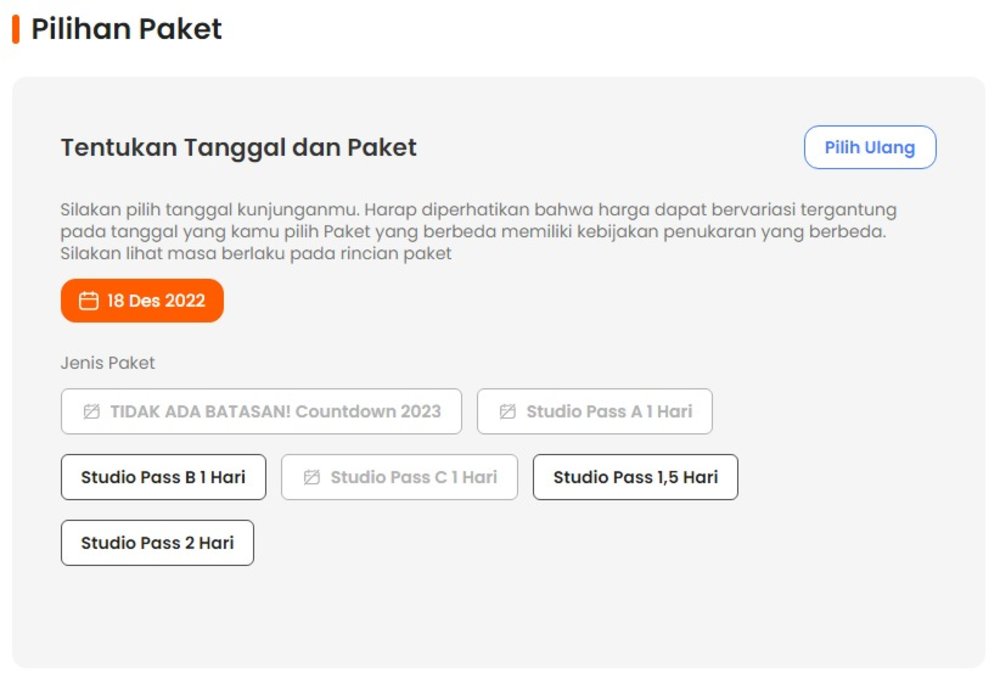Click the crossed-calendar icon on Countdown 2023
Image resolution: width=1000 pixels, height=683 pixels.
[x=91, y=411]
